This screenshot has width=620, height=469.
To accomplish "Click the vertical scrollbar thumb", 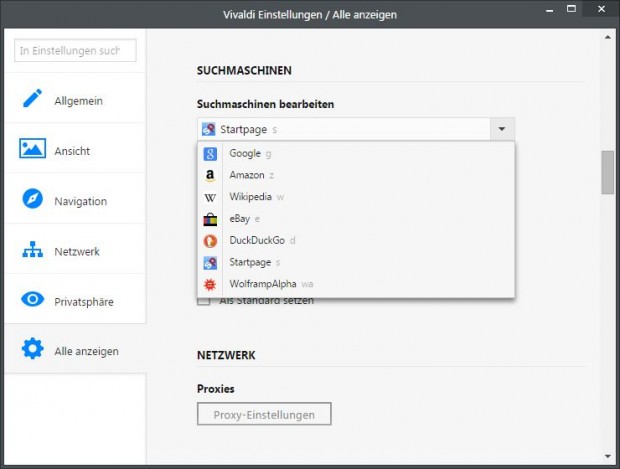I will pos(607,172).
